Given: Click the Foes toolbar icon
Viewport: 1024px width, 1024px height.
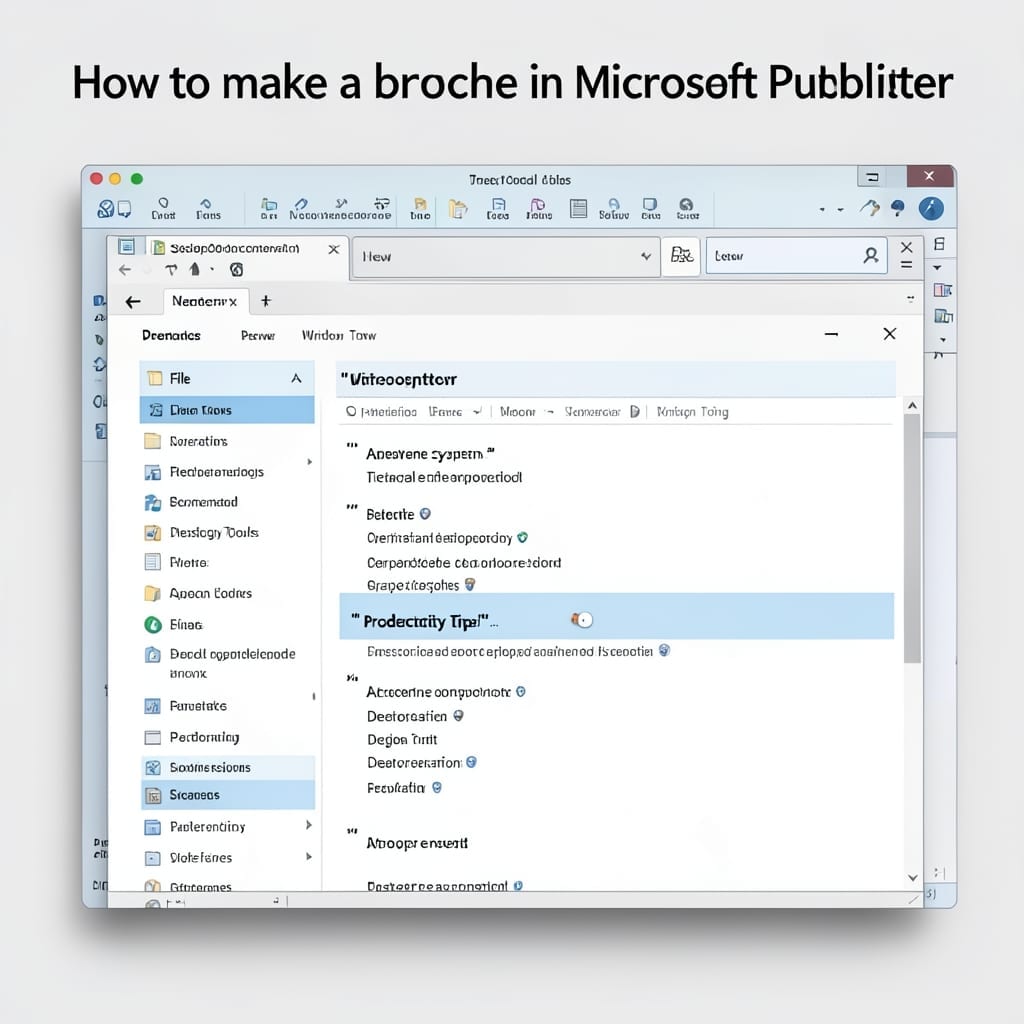Looking at the screenshot, I should tap(498, 208).
